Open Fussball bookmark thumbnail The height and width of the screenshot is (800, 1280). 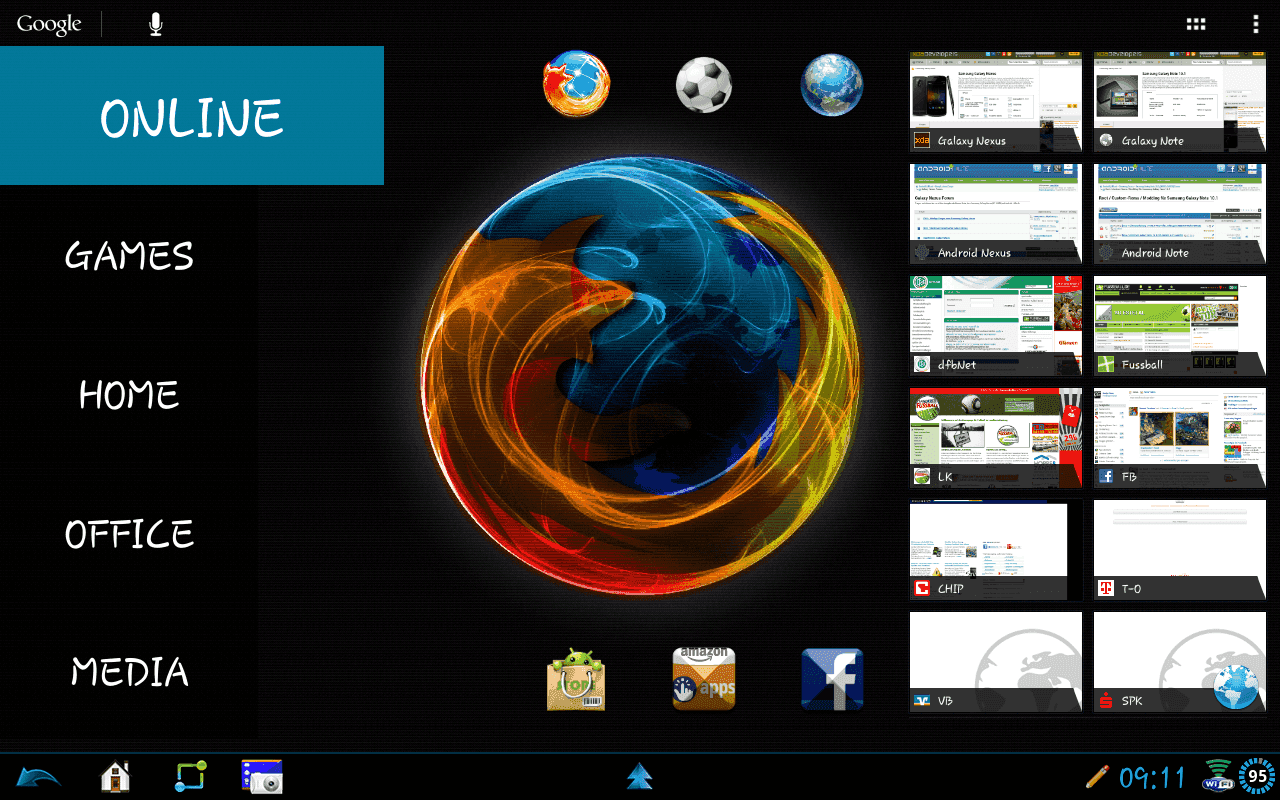(x=1180, y=326)
